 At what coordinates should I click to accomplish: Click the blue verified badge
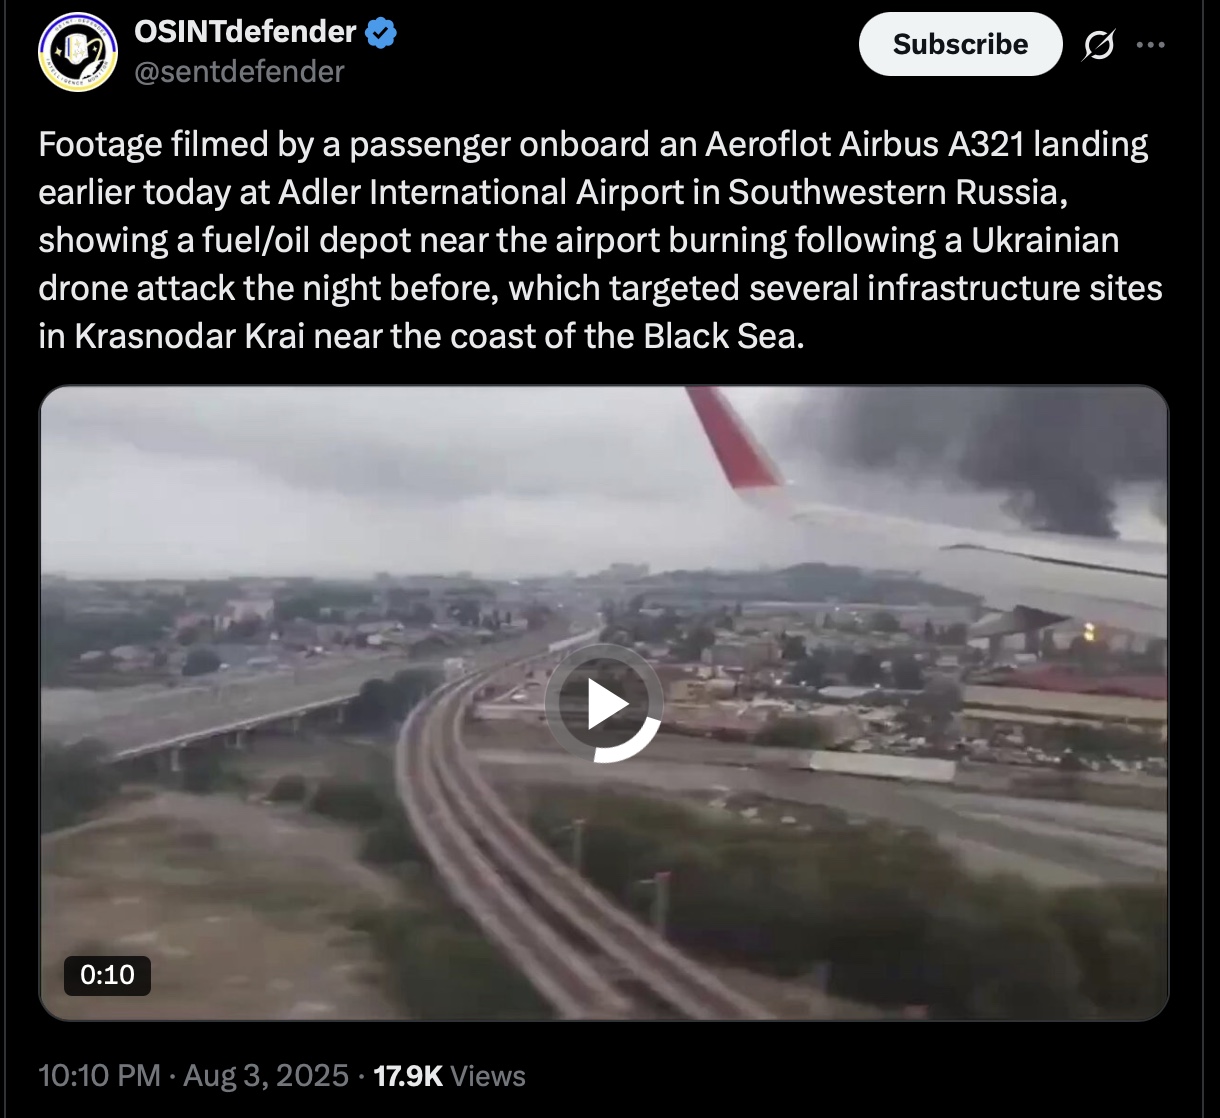[381, 33]
